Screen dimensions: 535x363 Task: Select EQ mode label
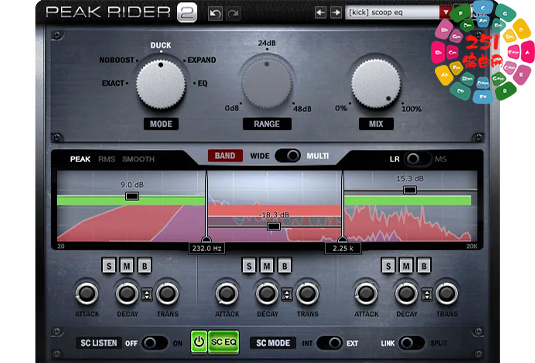(x=202, y=83)
